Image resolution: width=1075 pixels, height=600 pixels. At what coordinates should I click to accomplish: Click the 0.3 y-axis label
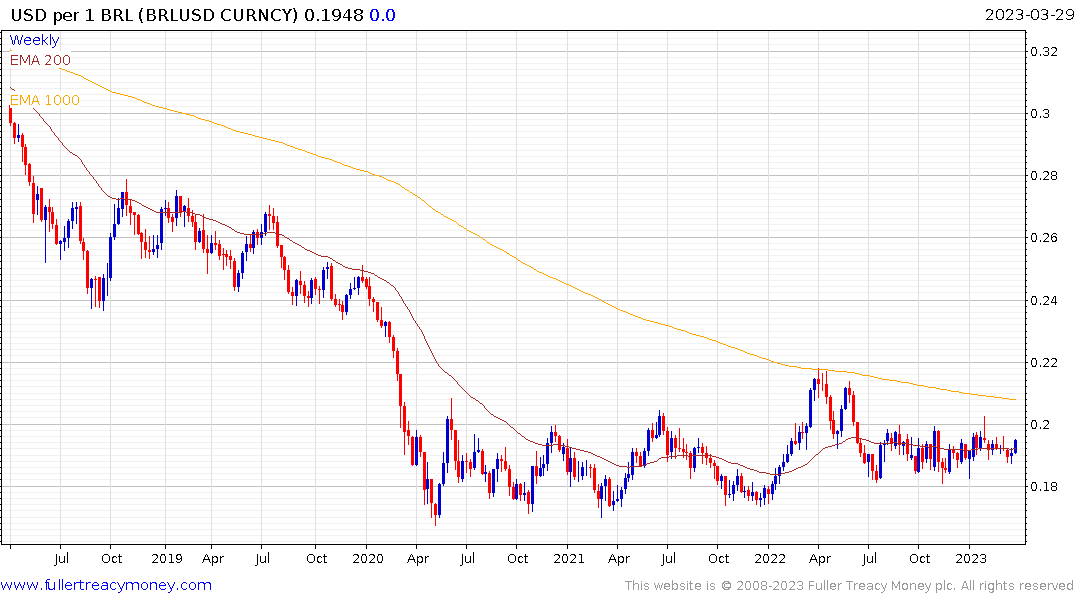tap(1040, 114)
